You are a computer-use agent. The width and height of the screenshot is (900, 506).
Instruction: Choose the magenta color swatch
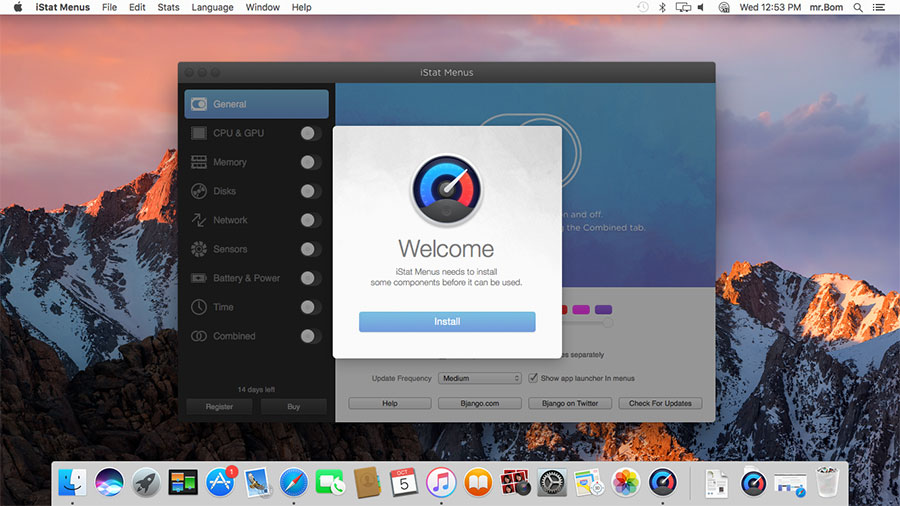tap(581, 309)
